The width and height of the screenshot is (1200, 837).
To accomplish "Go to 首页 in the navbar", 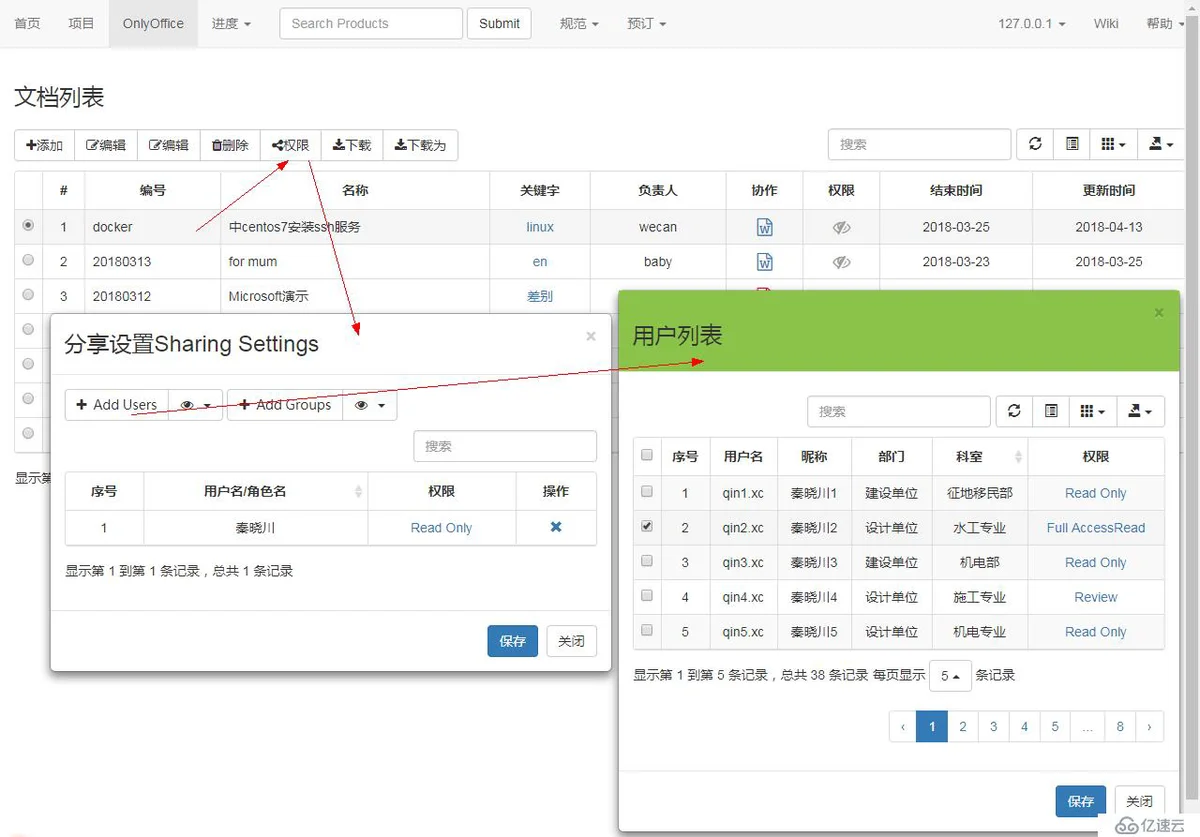I will click(27, 23).
